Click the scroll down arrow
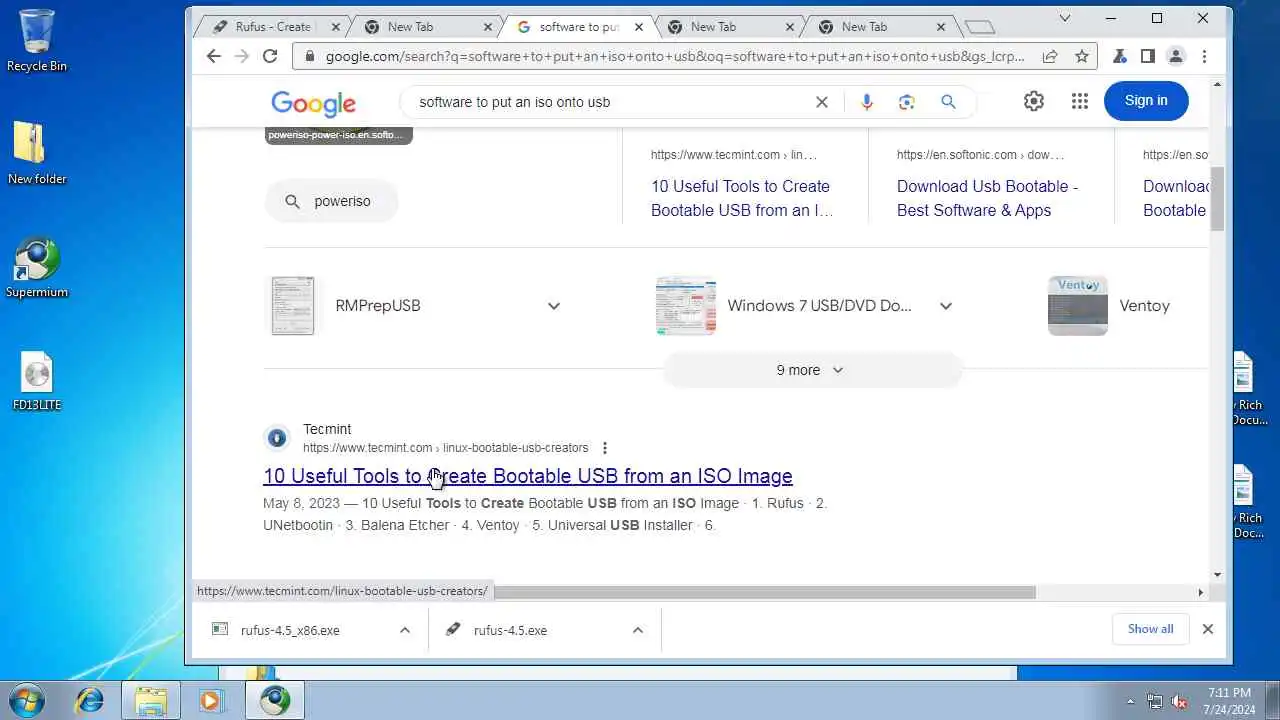This screenshot has height=720, width=1280. tap(1217, 574)
